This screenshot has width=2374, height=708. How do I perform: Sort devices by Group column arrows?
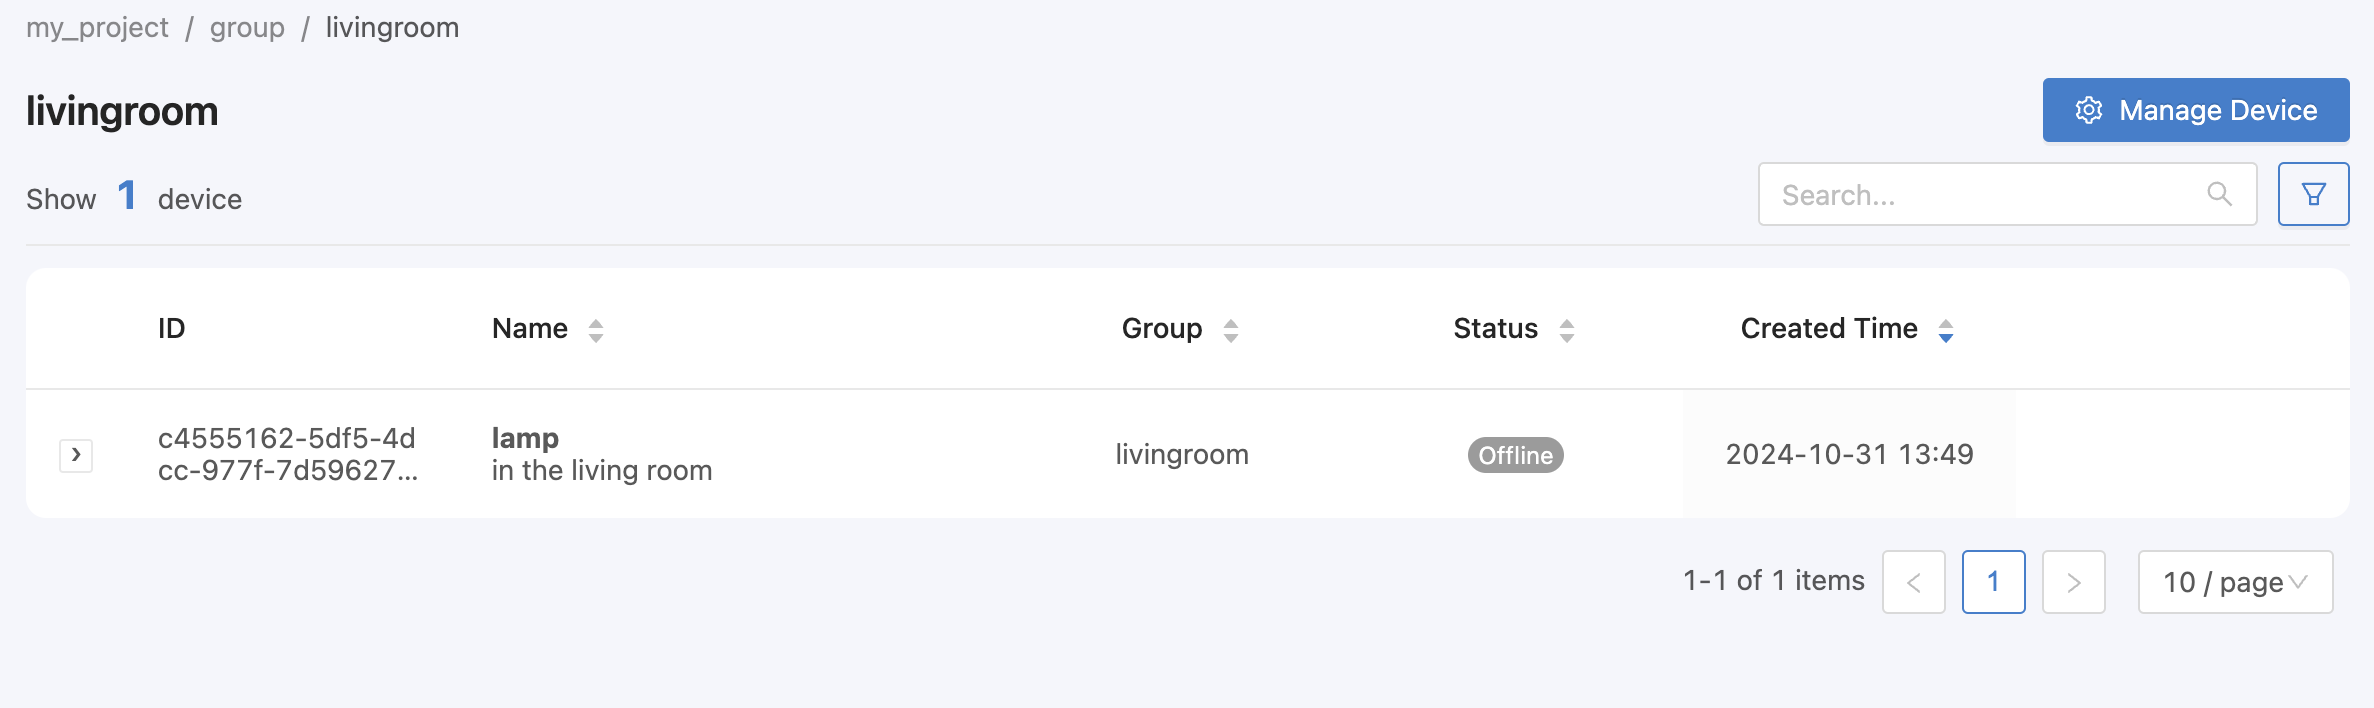pos(1231,330)
